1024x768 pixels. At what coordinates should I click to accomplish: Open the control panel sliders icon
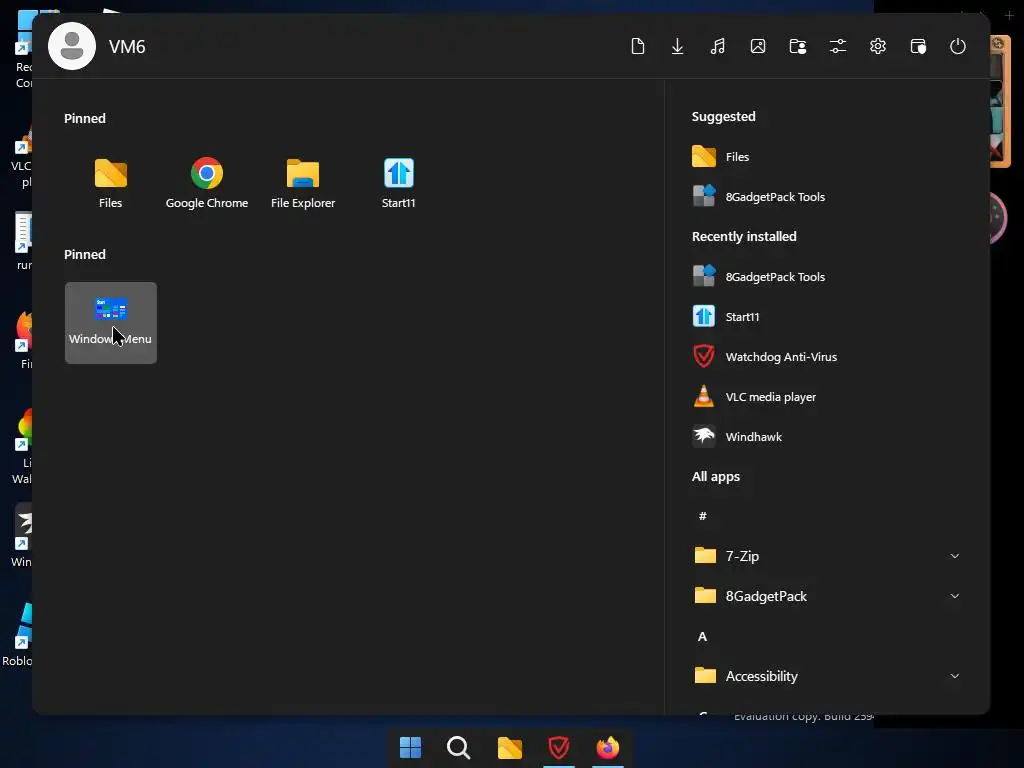click(x=838, y=46)
